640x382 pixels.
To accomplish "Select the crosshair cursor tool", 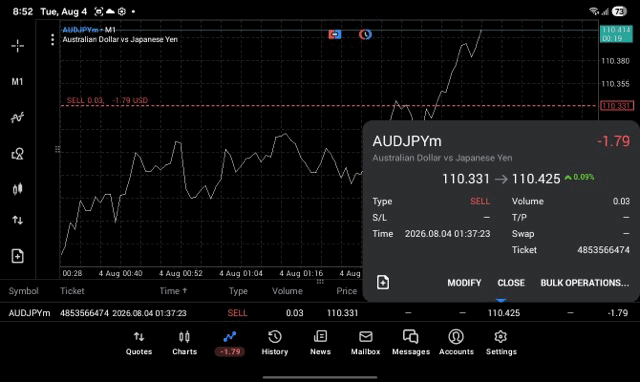I will click(17, 46).
